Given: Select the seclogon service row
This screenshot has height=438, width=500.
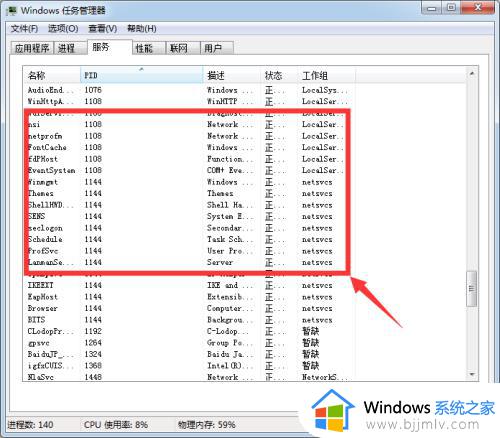Looking at the screenshot, I should click(x=188, y=228).
